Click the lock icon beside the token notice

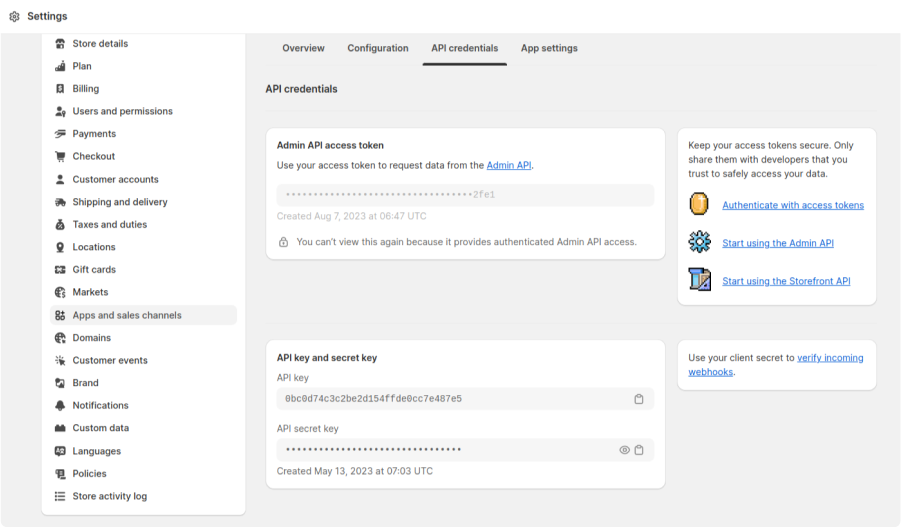(283, 242)
